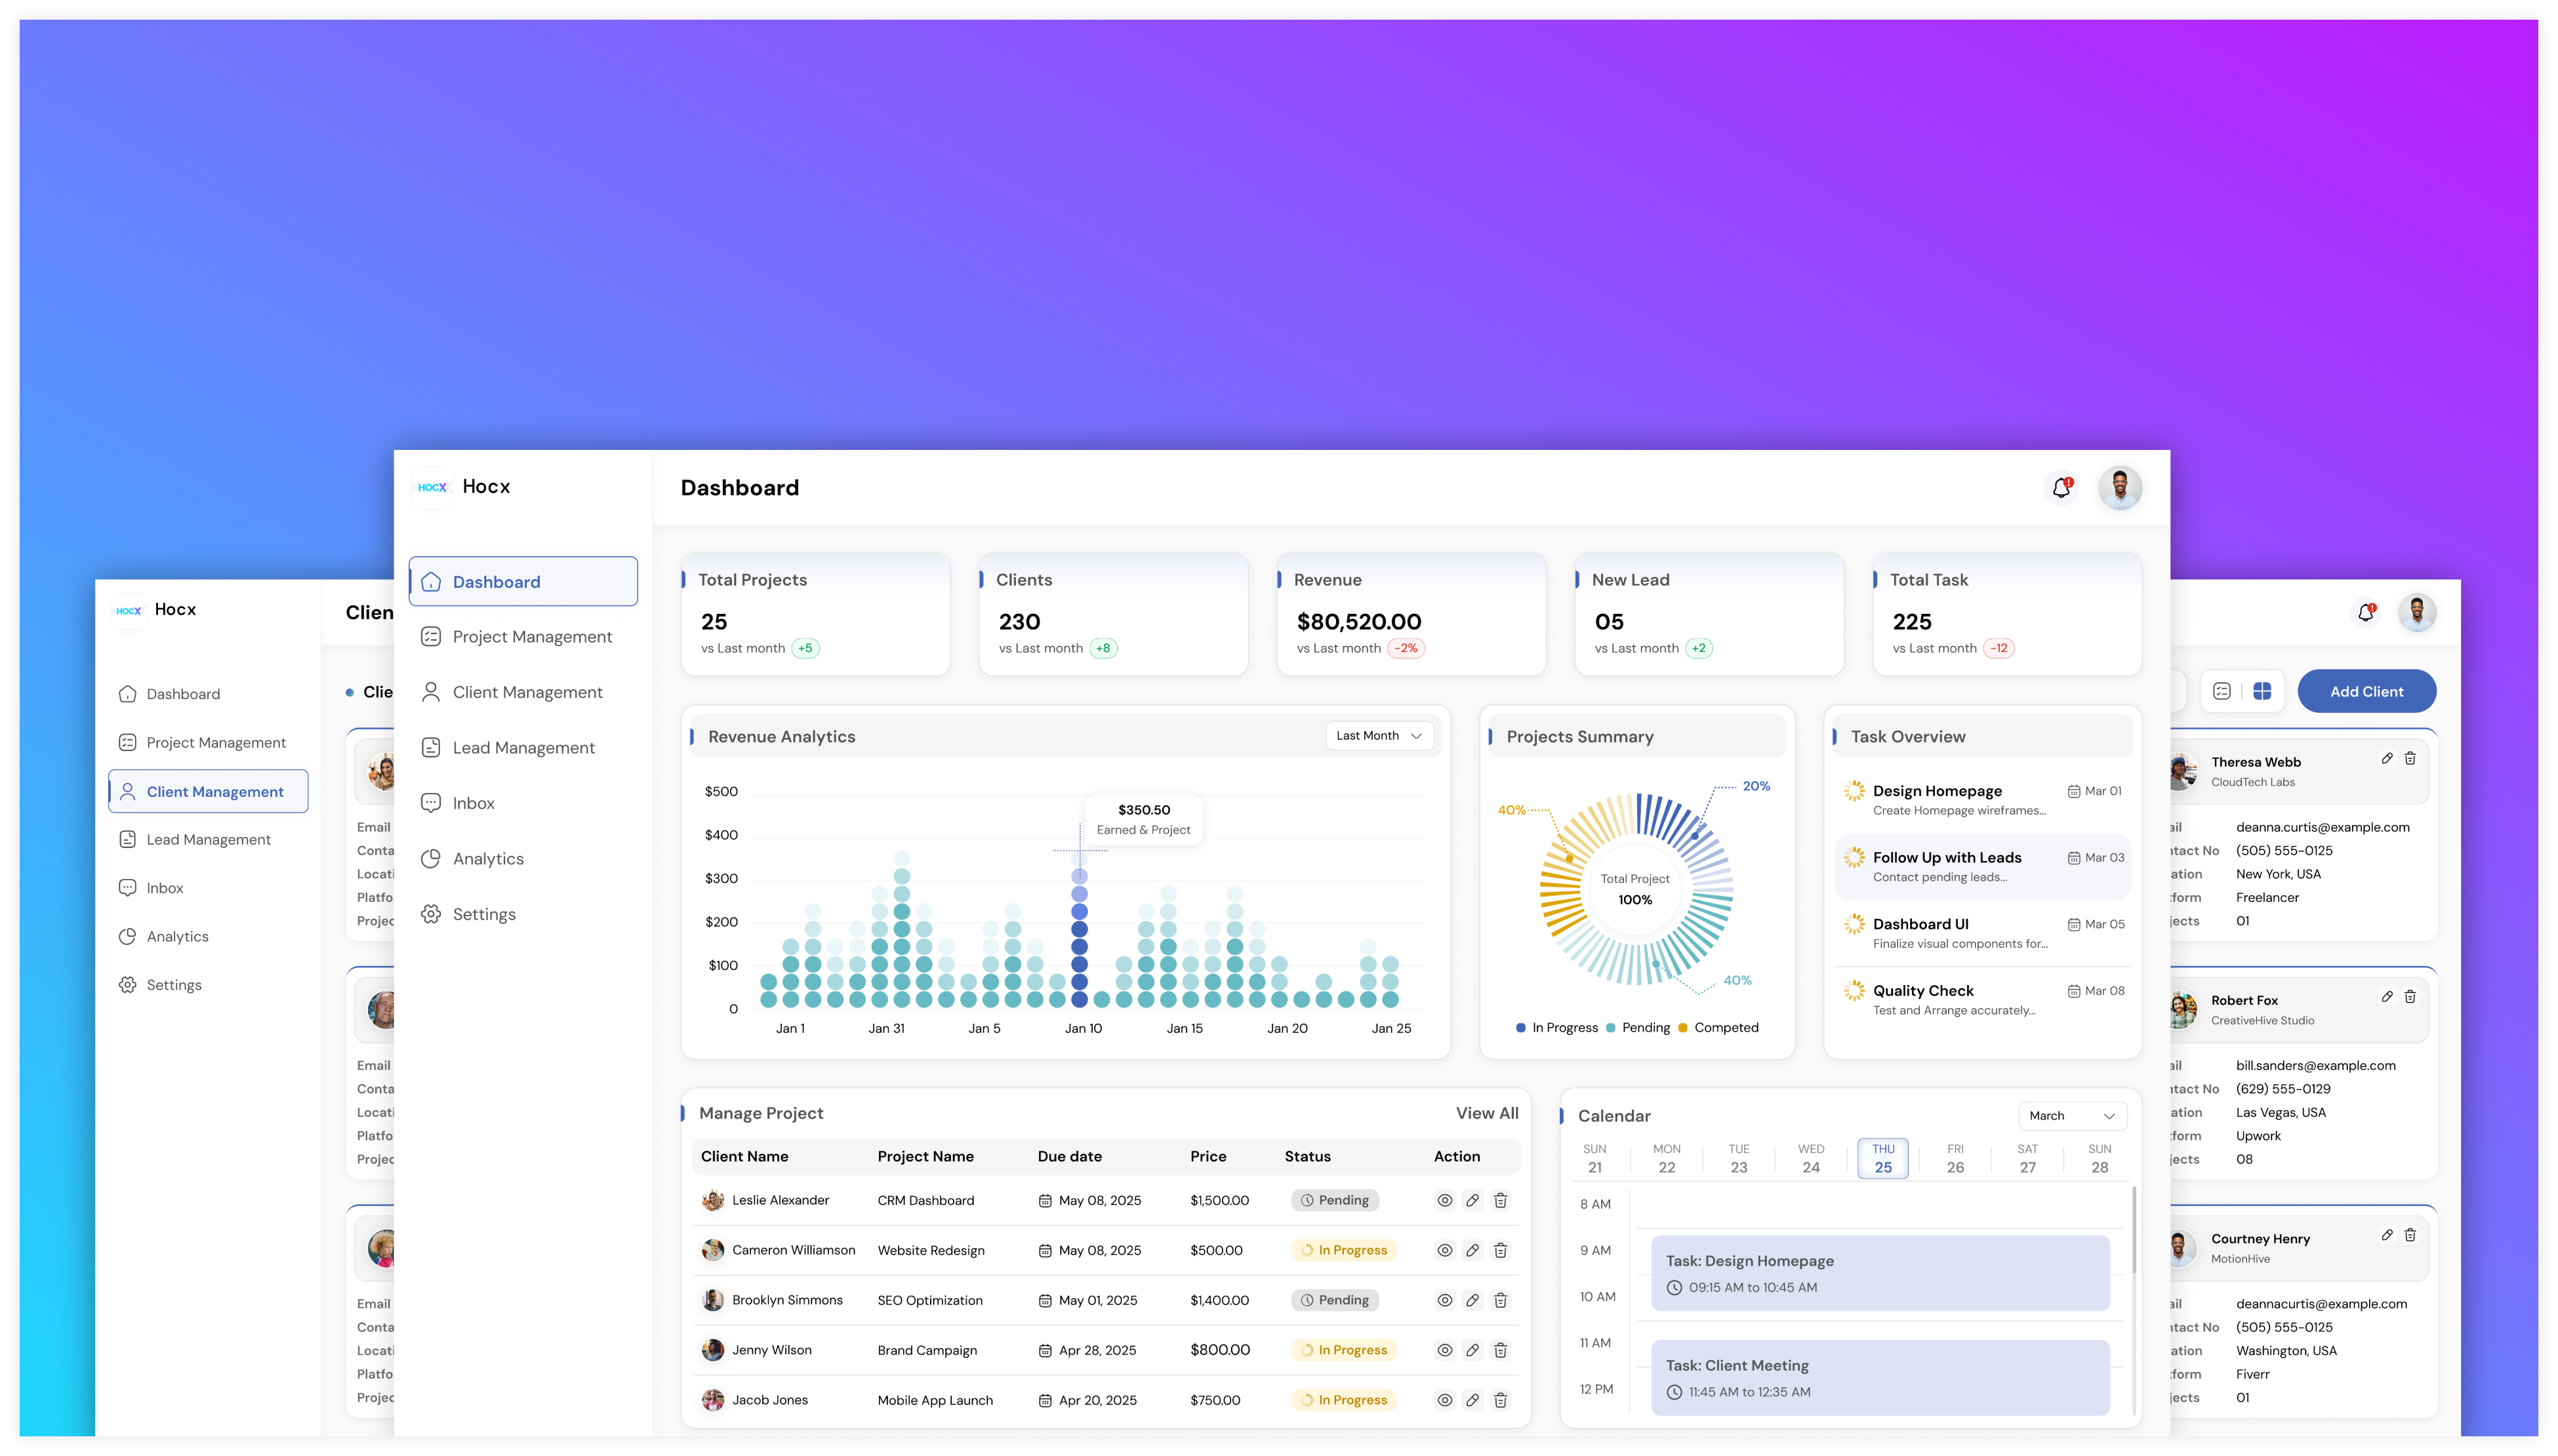Edit Jenny Wilson's project with the pencil icon

point(1472,1350)
